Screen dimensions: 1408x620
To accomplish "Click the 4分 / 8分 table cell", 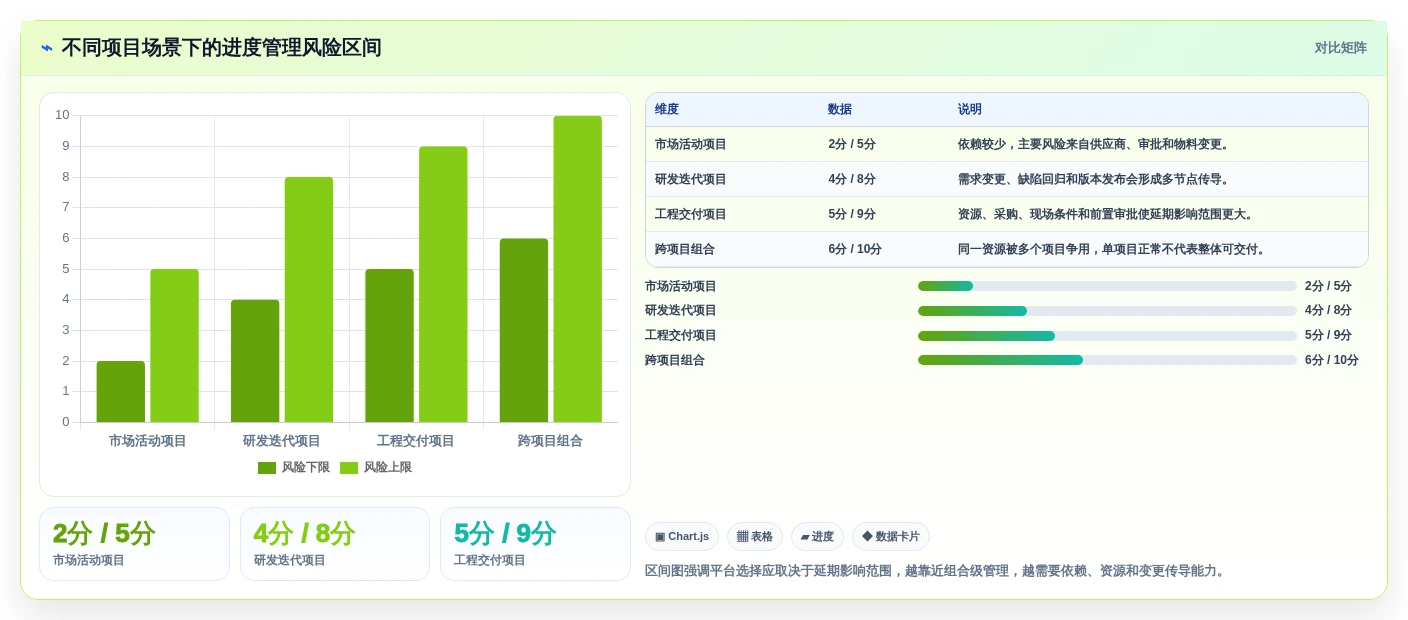I will click(x=852, y=179).
